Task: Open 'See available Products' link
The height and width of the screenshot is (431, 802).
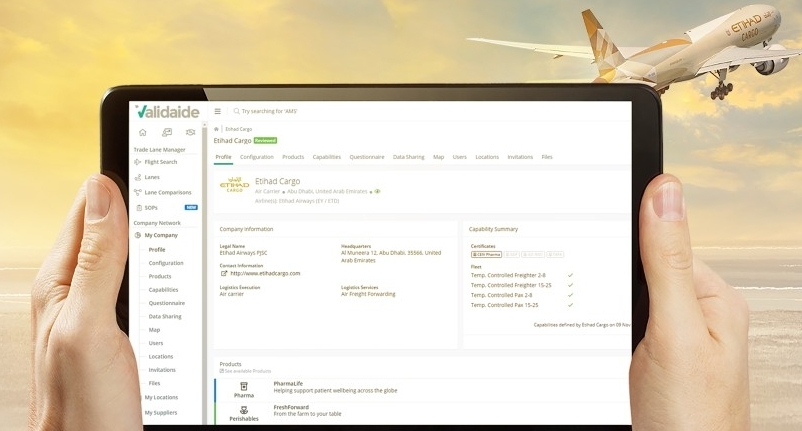Action: point(246,371)
